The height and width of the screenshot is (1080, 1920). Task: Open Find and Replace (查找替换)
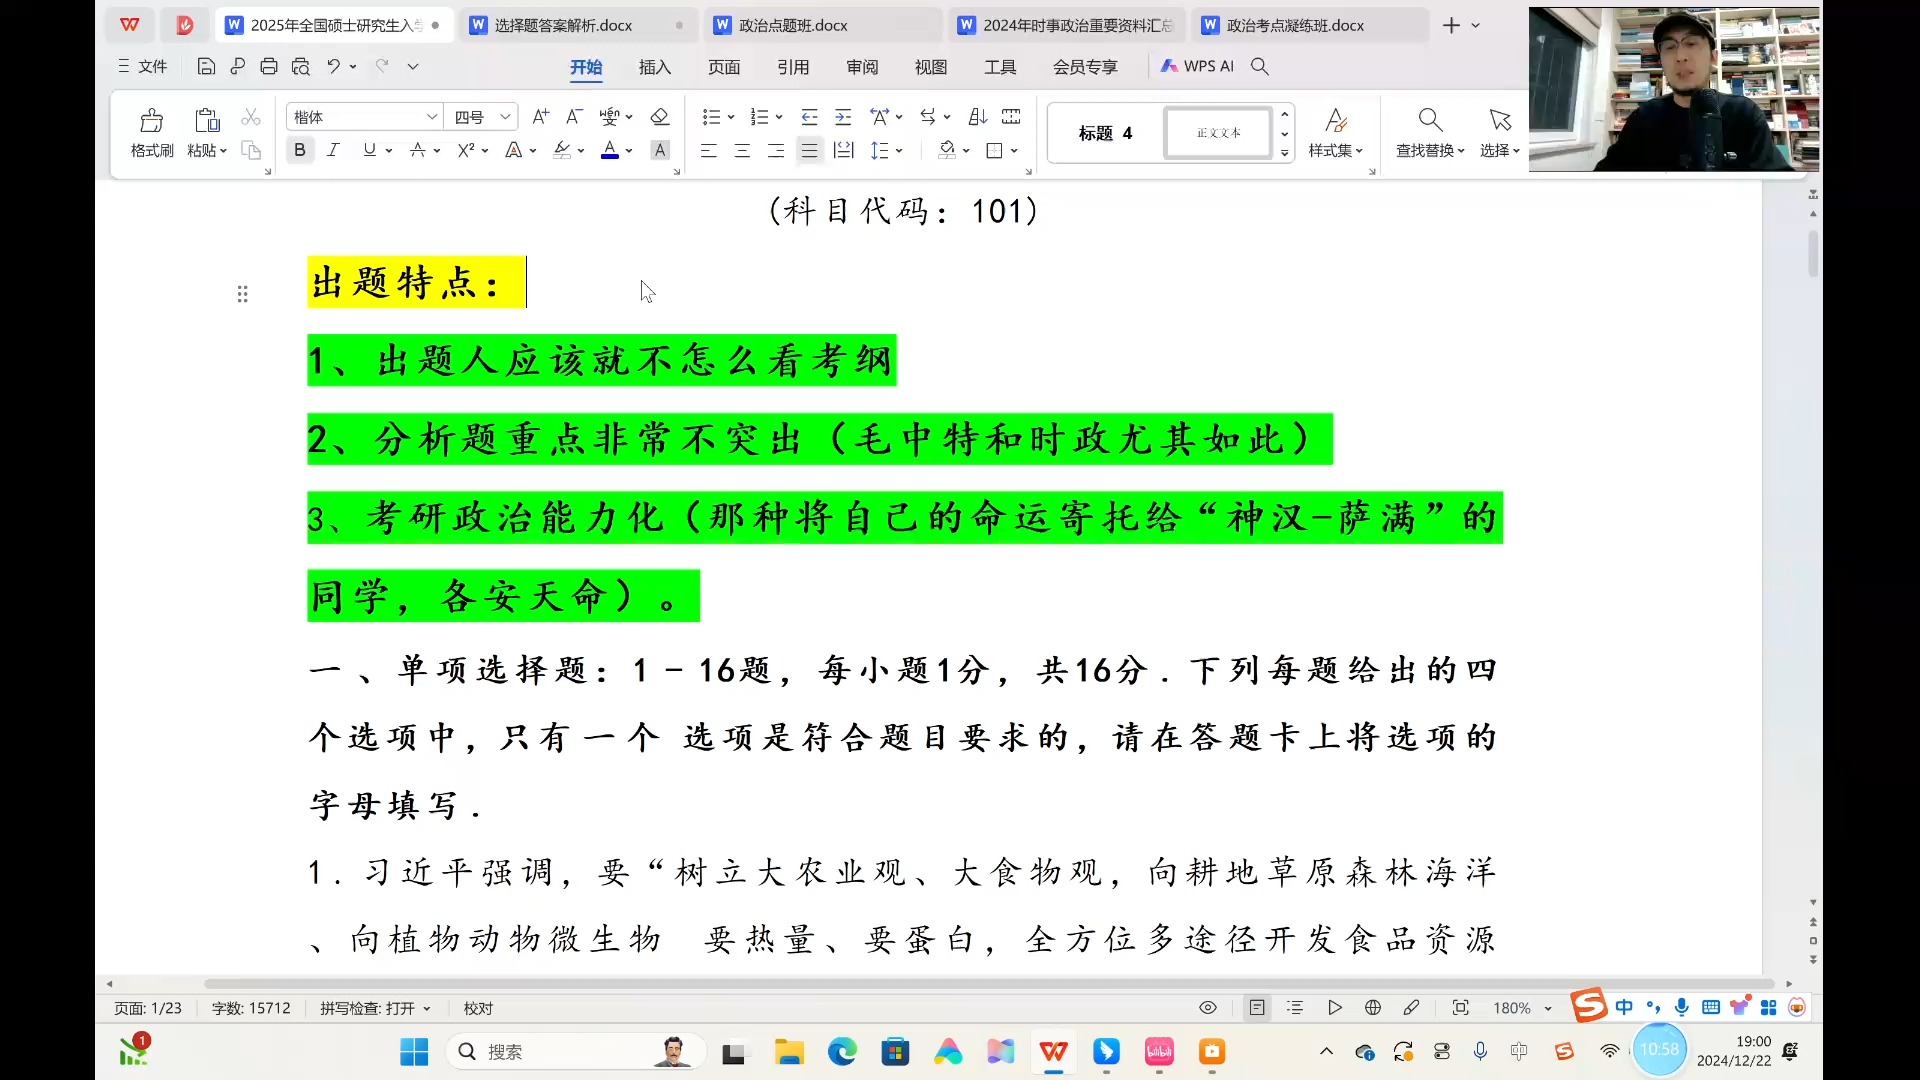tap(1430, 133)
